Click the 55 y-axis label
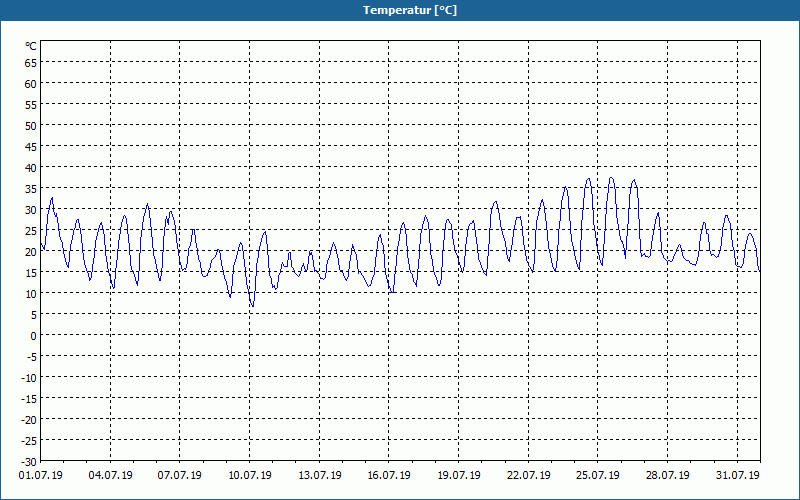 (31, 105)
